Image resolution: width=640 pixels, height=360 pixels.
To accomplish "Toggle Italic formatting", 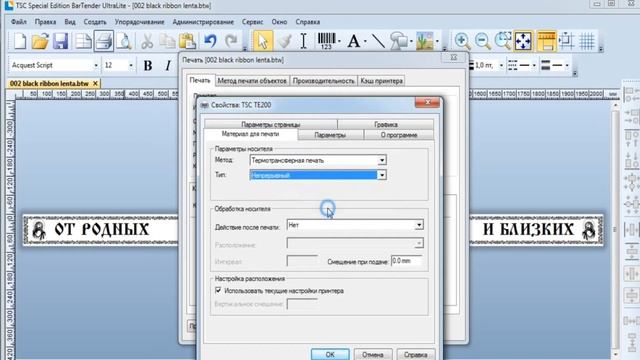I will tap(168, 65).
